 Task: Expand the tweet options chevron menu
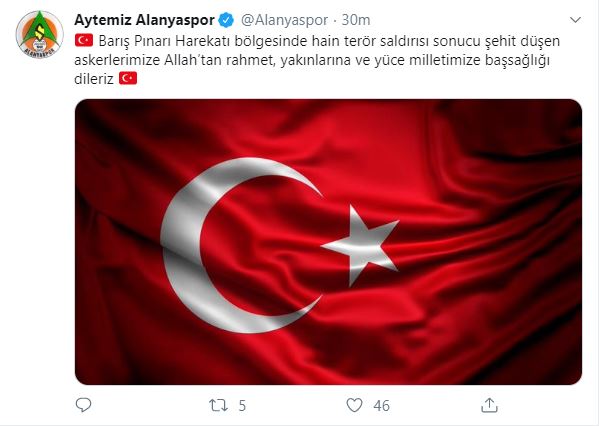(x=575, y=20)
